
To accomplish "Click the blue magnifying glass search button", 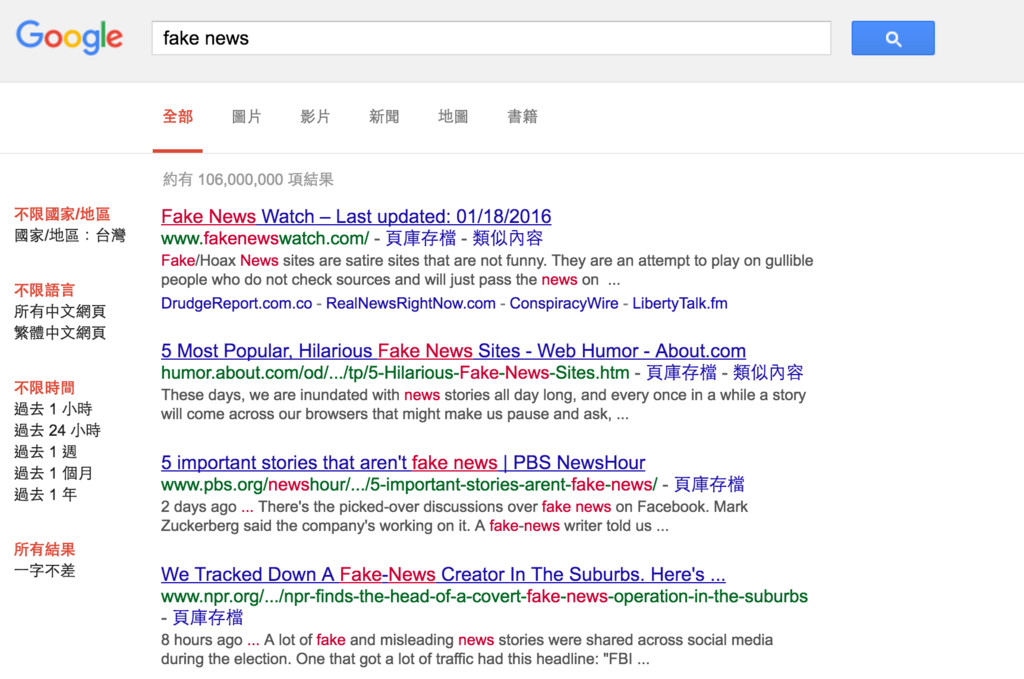I will pyautogui.click(x=892, y=39).
